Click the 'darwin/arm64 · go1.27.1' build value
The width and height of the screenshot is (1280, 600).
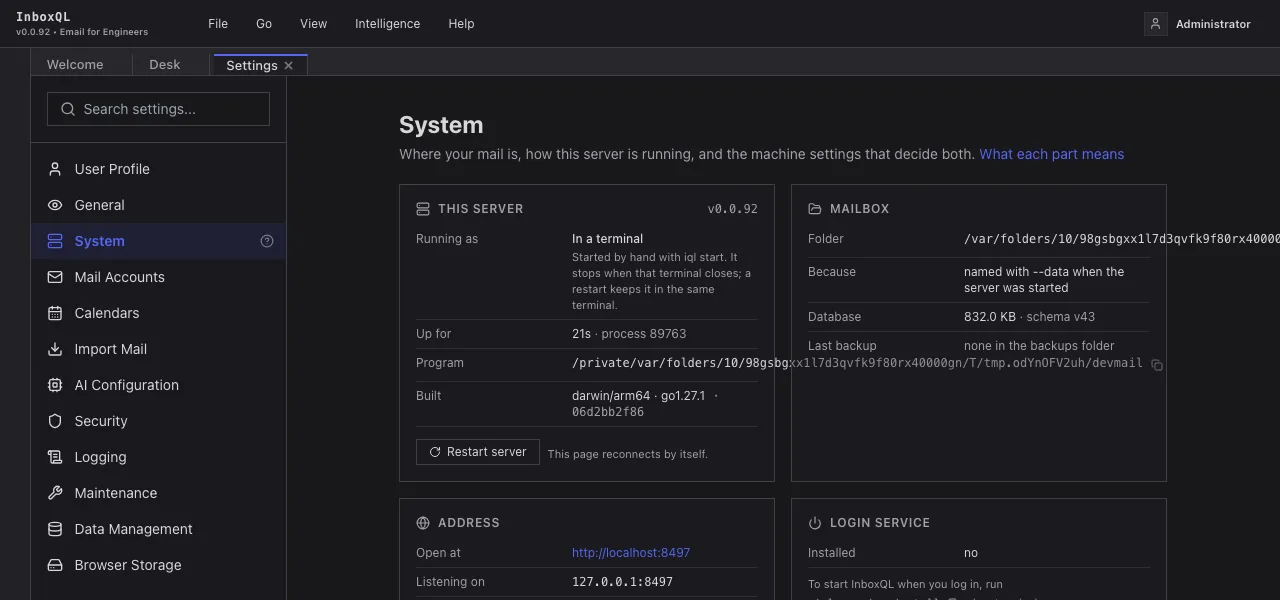(638, 396)
